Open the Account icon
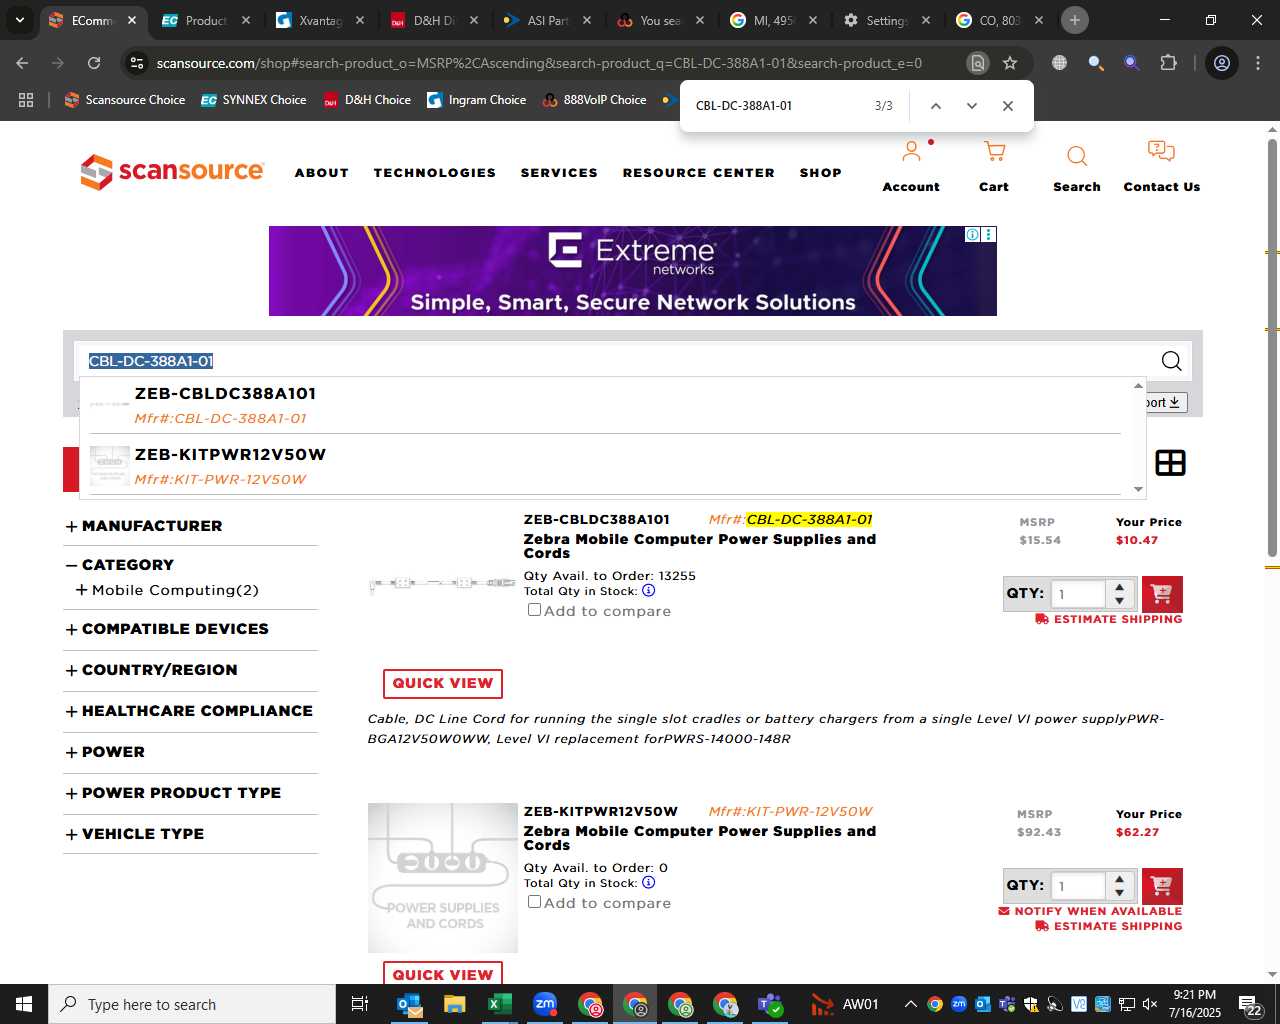The width and height of the screenshot is (1280, 1024). coord(911,152)
